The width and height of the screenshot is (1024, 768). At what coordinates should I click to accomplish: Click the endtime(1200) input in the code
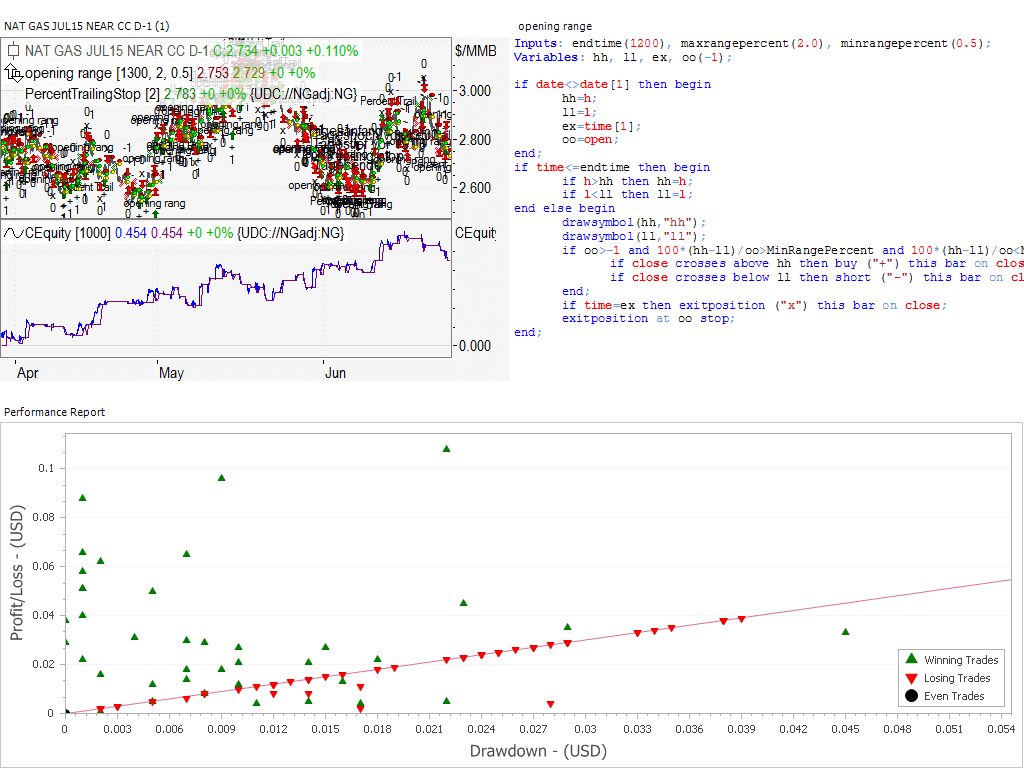(x=619, y=43)
